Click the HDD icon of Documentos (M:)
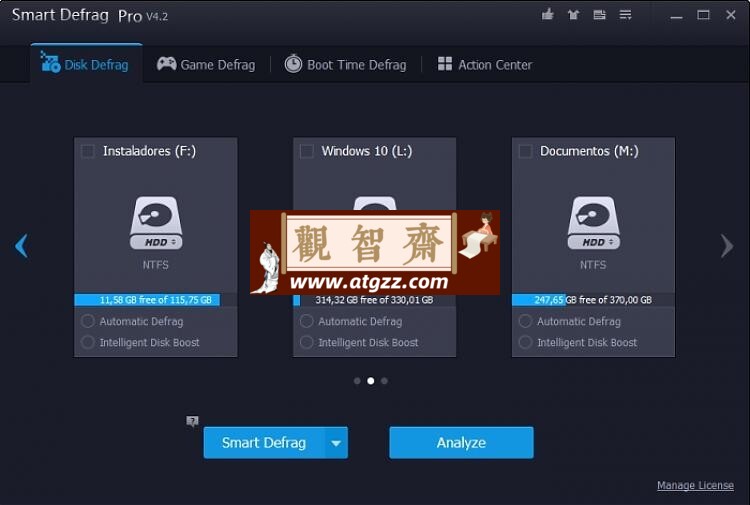Screen dimensions: 750x505 coord(593,222)
